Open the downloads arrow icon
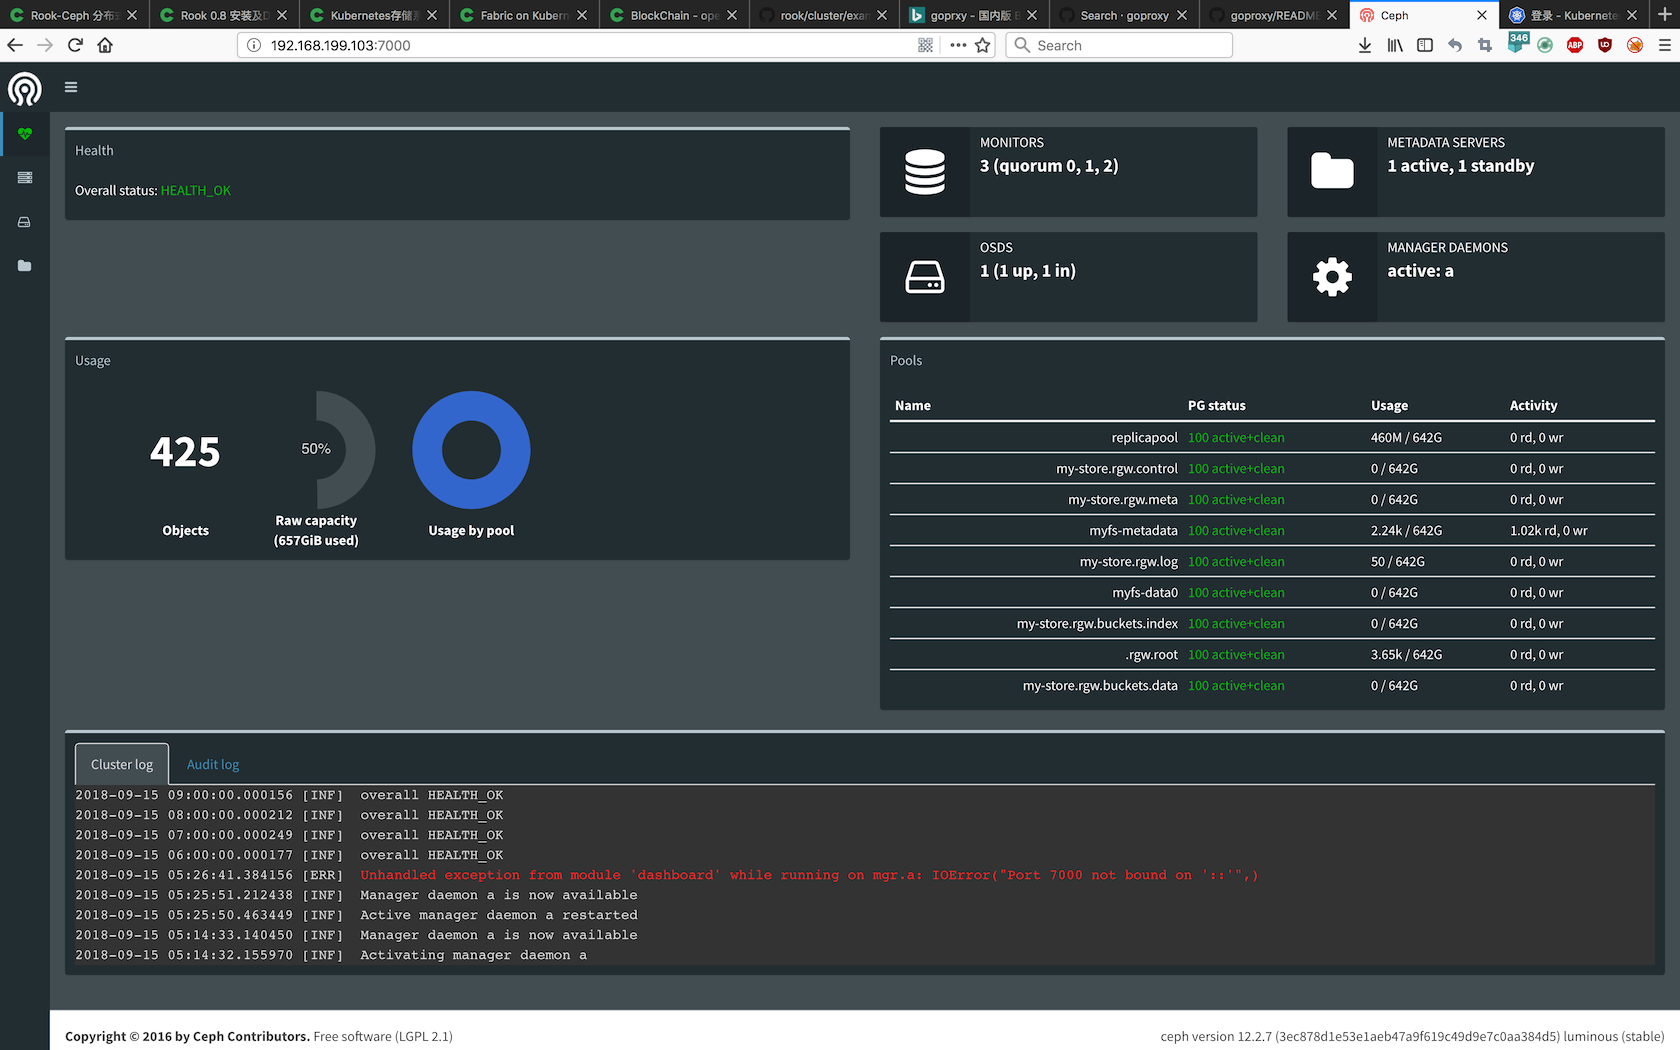The height and width of the screenshot is (1050, 1680). [x=1365, y=45]
